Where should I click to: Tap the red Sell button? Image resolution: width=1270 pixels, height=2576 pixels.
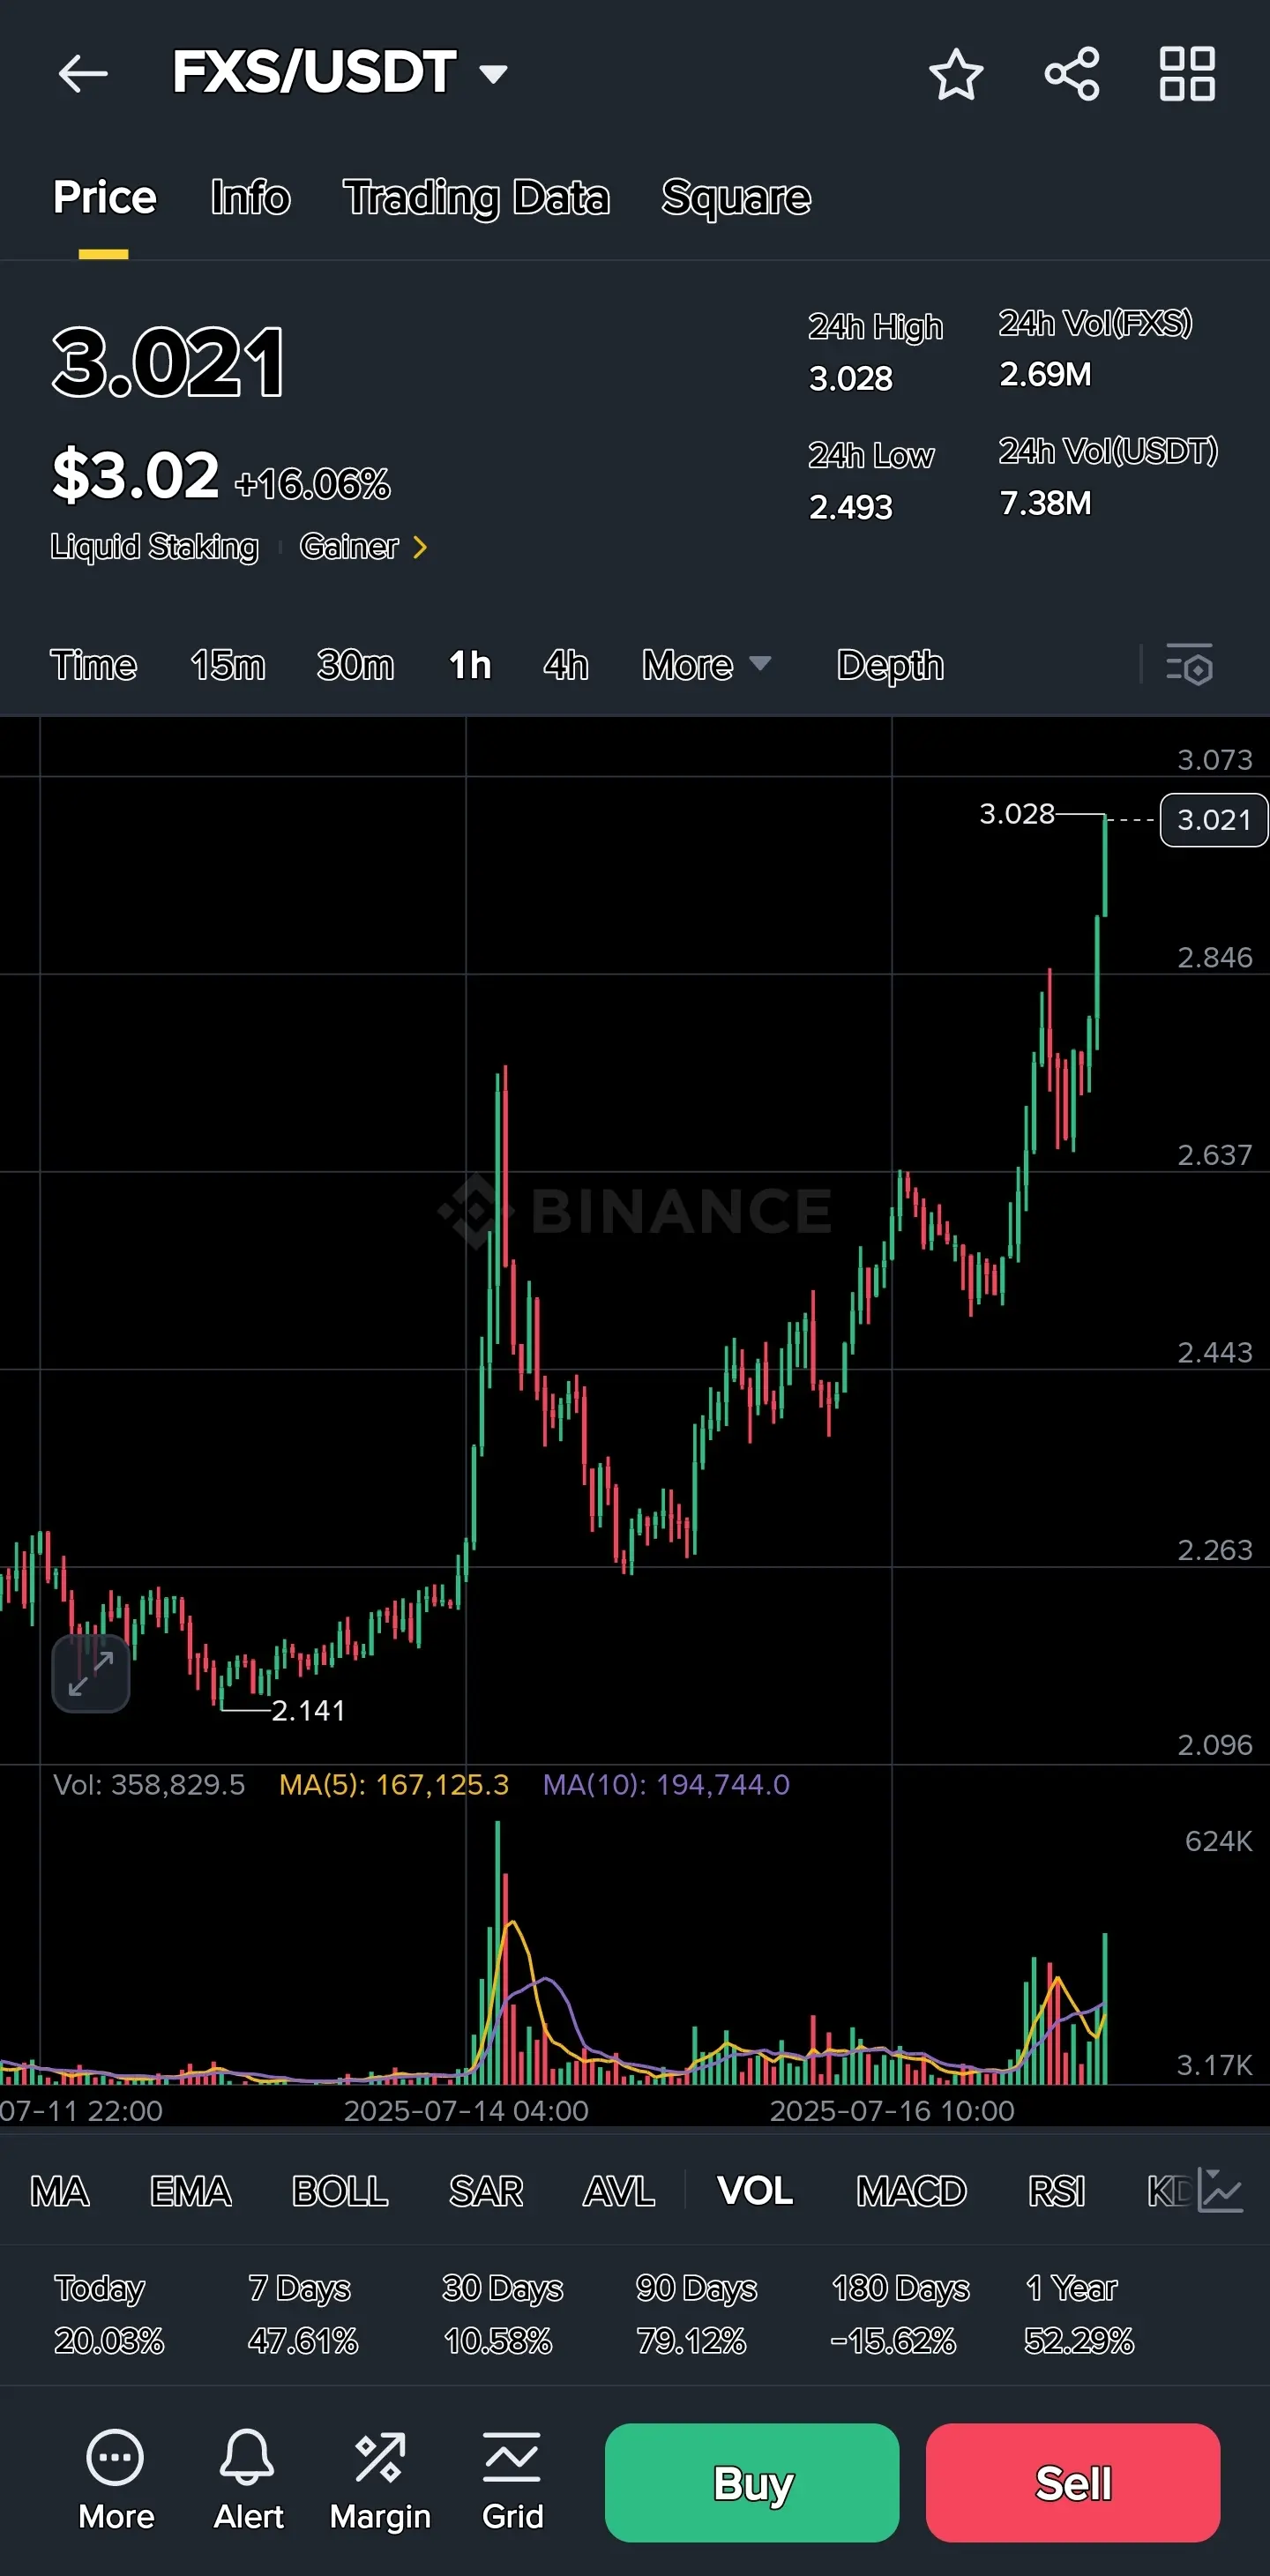pos(1073,2482)
